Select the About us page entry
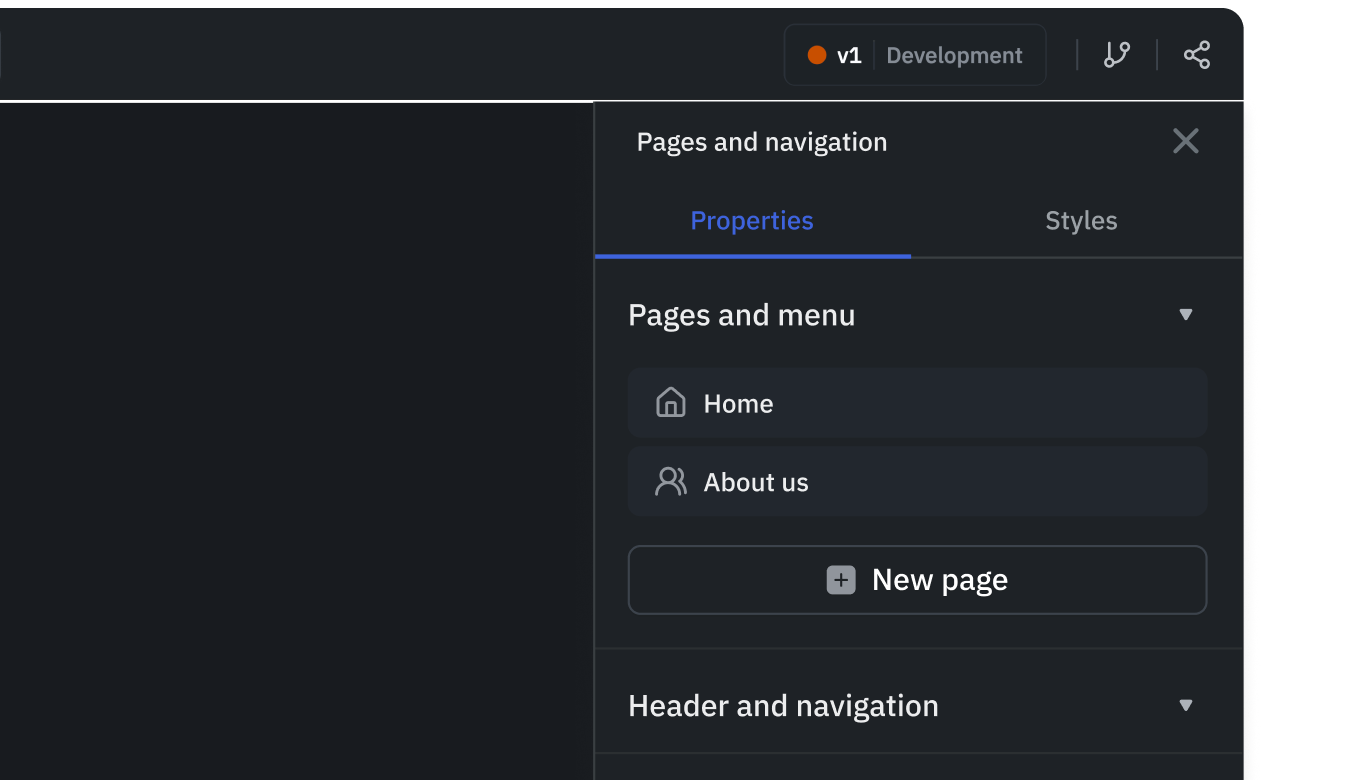The width and height of the screenshot is (1372, 780). coord(917,482)
